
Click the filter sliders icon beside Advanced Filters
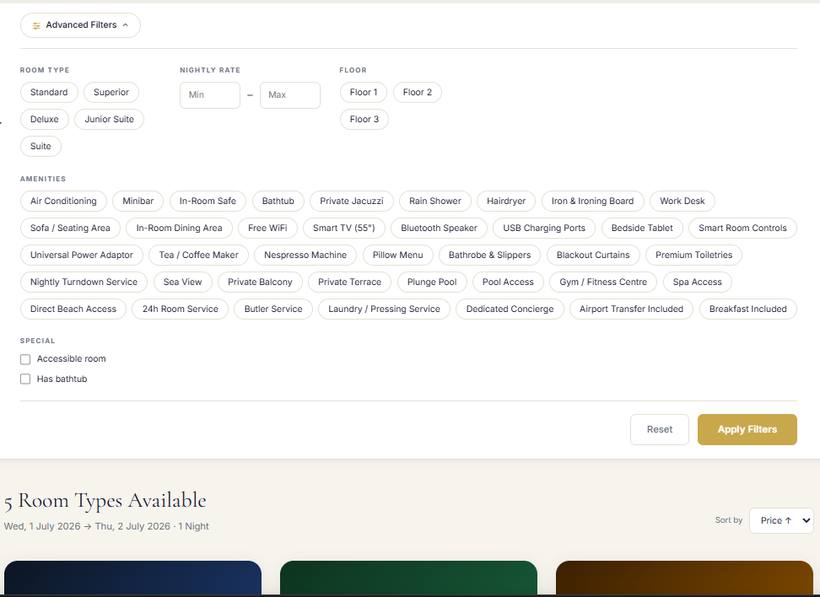(36, 26)
